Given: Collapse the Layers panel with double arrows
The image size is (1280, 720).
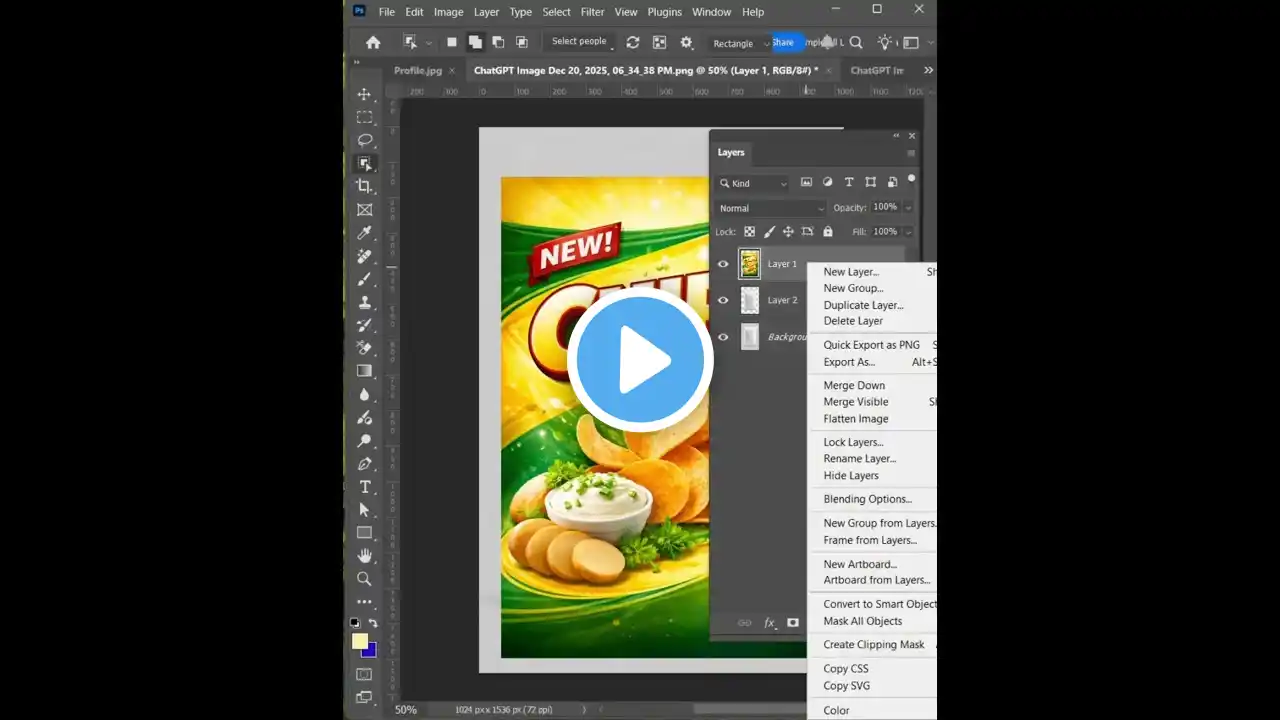Looking at the screenshot, I should [896, 135].
